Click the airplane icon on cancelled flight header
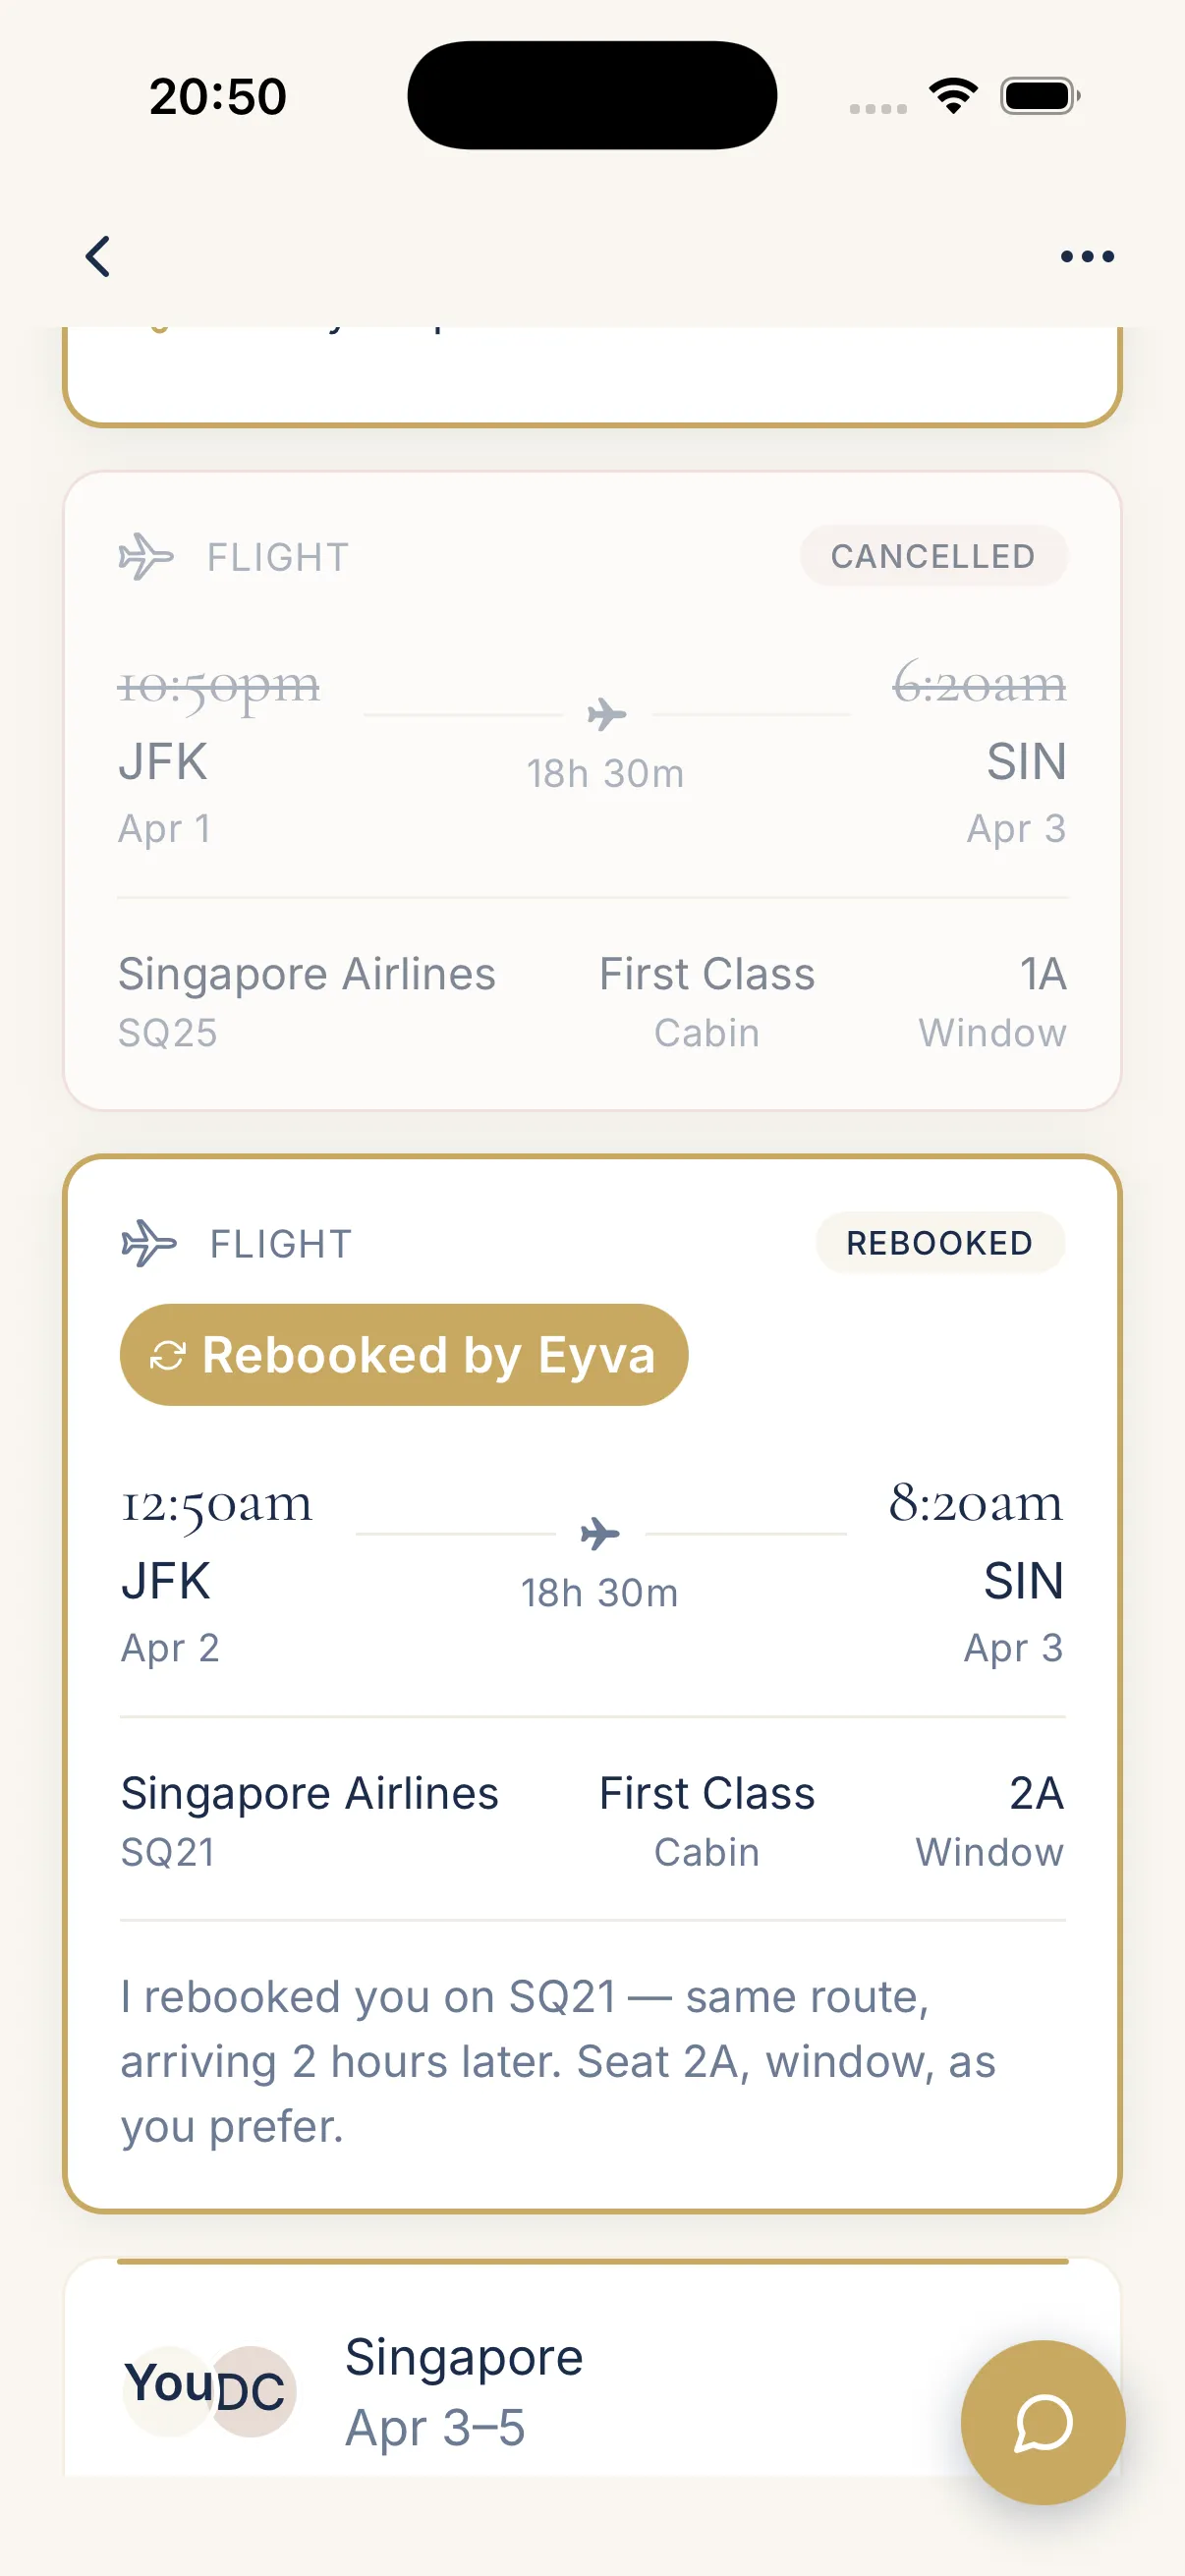Image resolution: width=1185 pixels, height=2576 pixels. click(146, 557)
